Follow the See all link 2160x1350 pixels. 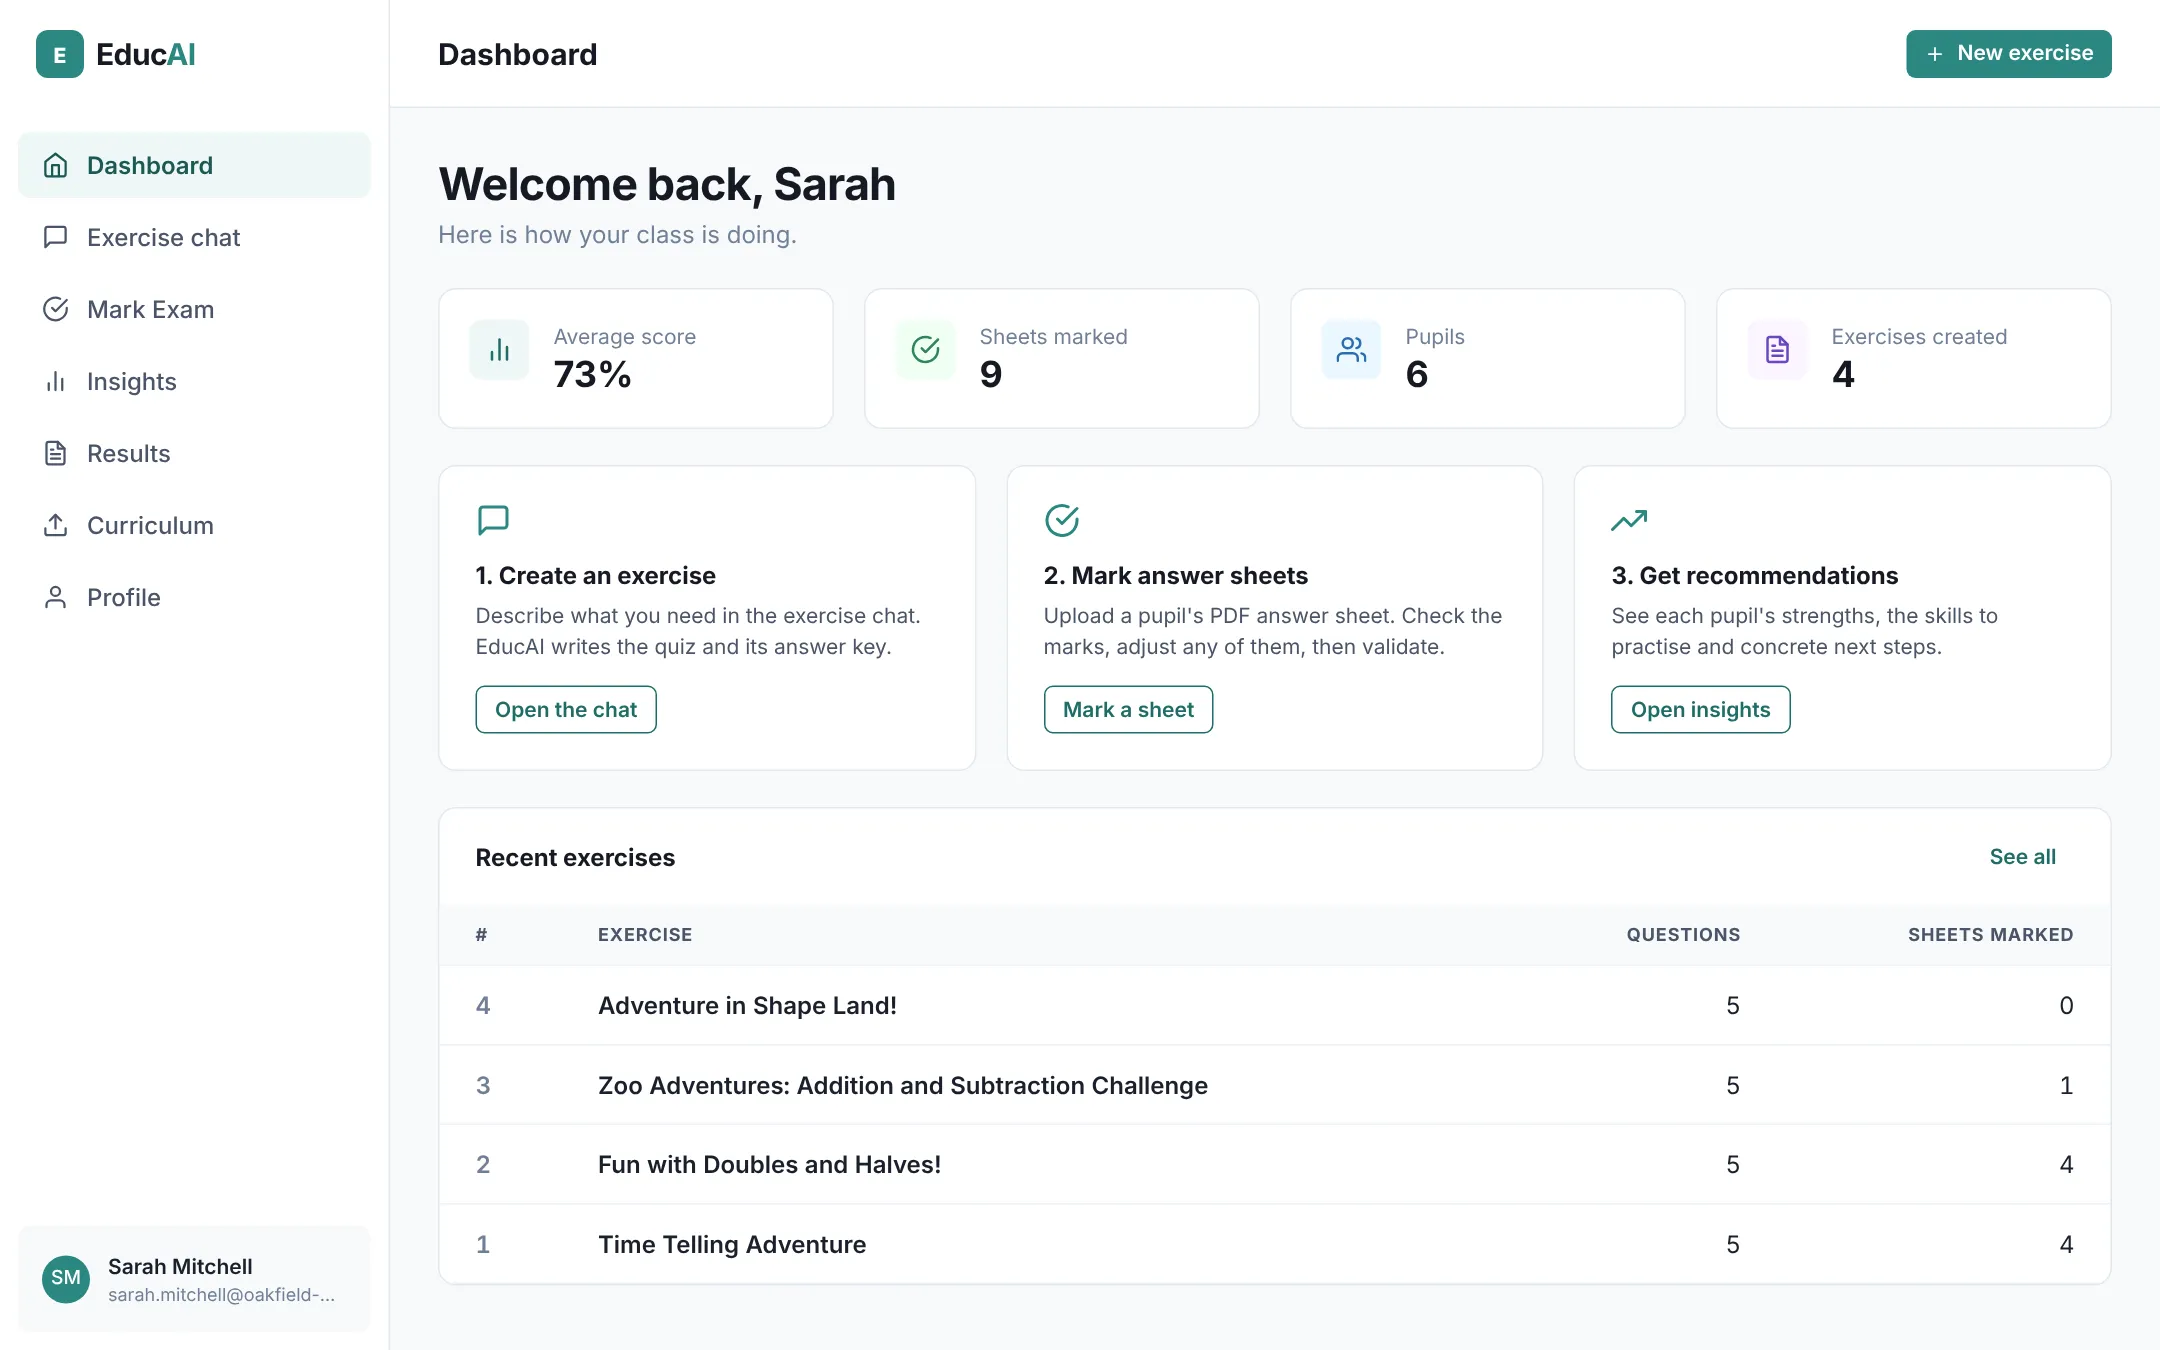[x=2022, y=856]
